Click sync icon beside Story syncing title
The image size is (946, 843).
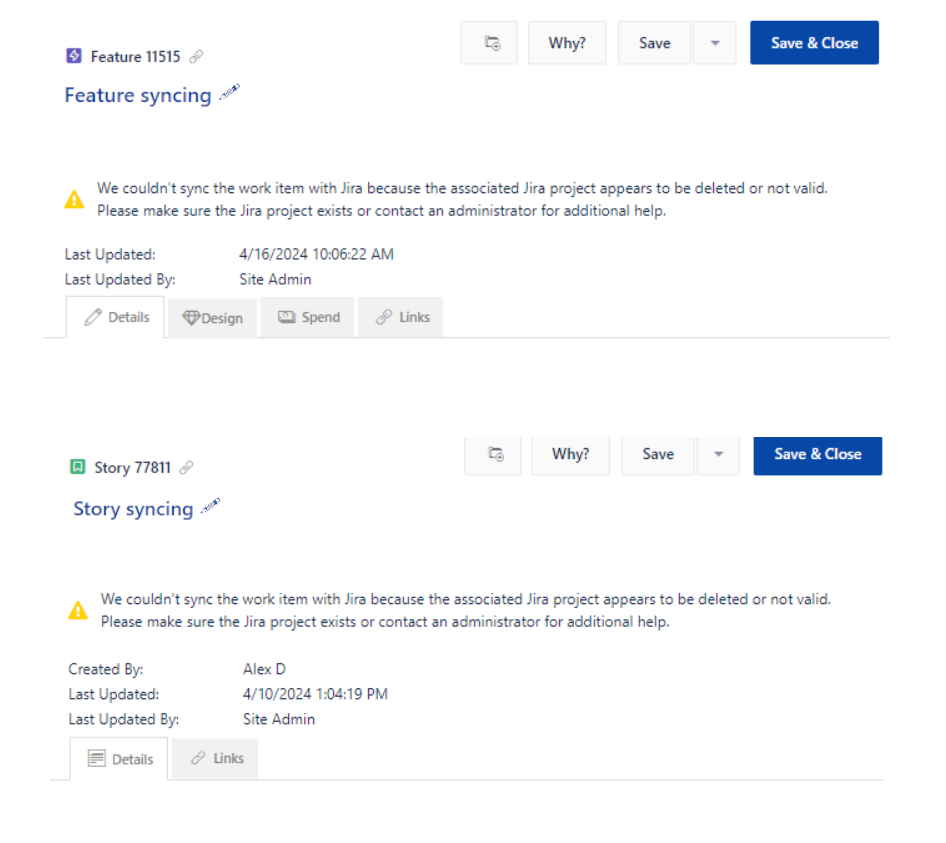210,506
